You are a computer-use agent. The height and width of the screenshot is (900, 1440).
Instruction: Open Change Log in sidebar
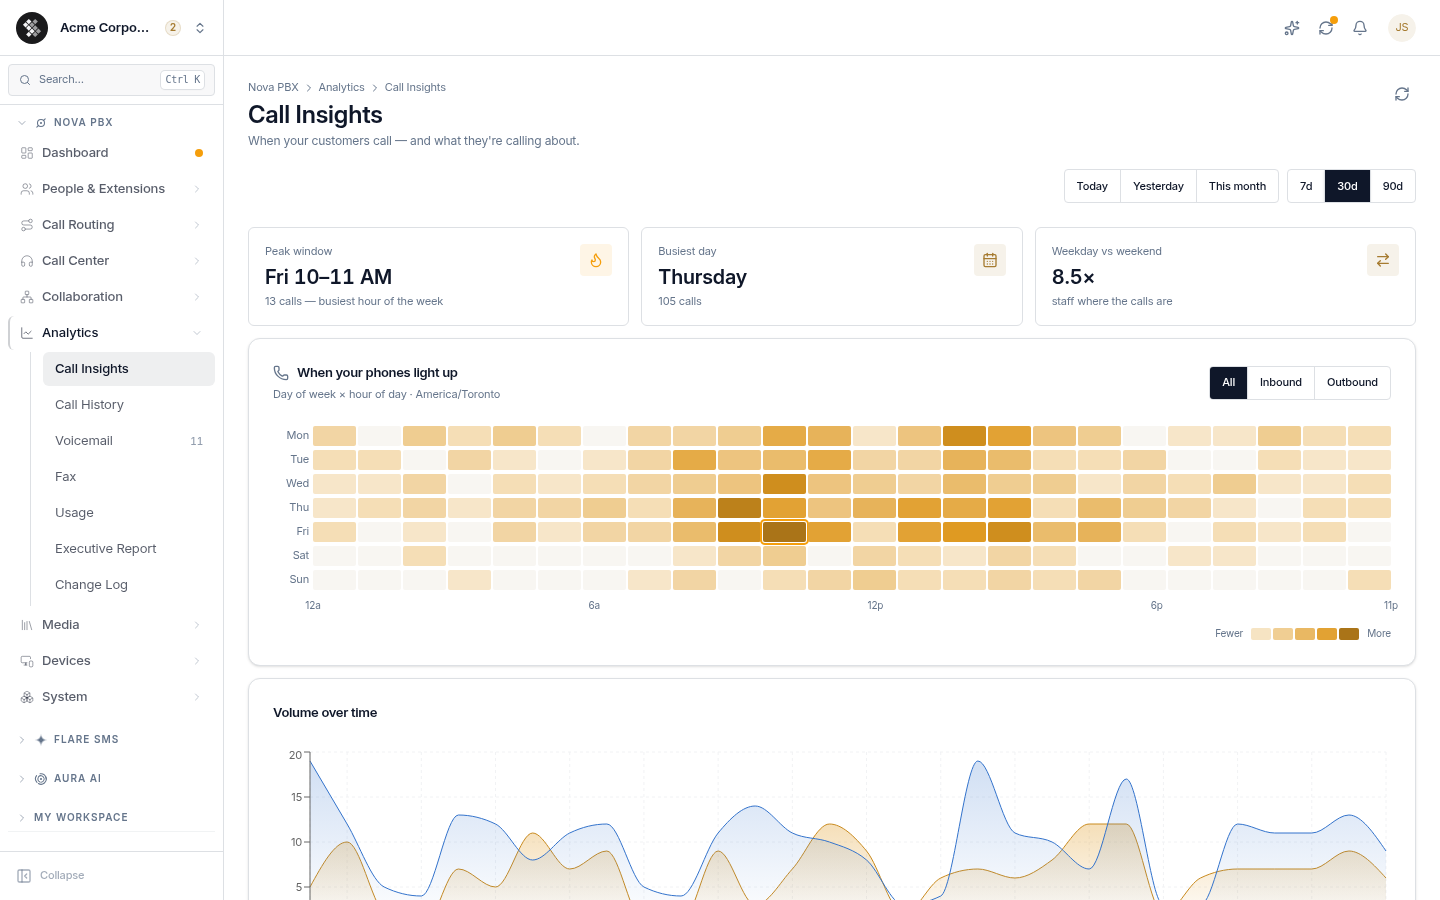pyautogui.click(x=129, y=585)
